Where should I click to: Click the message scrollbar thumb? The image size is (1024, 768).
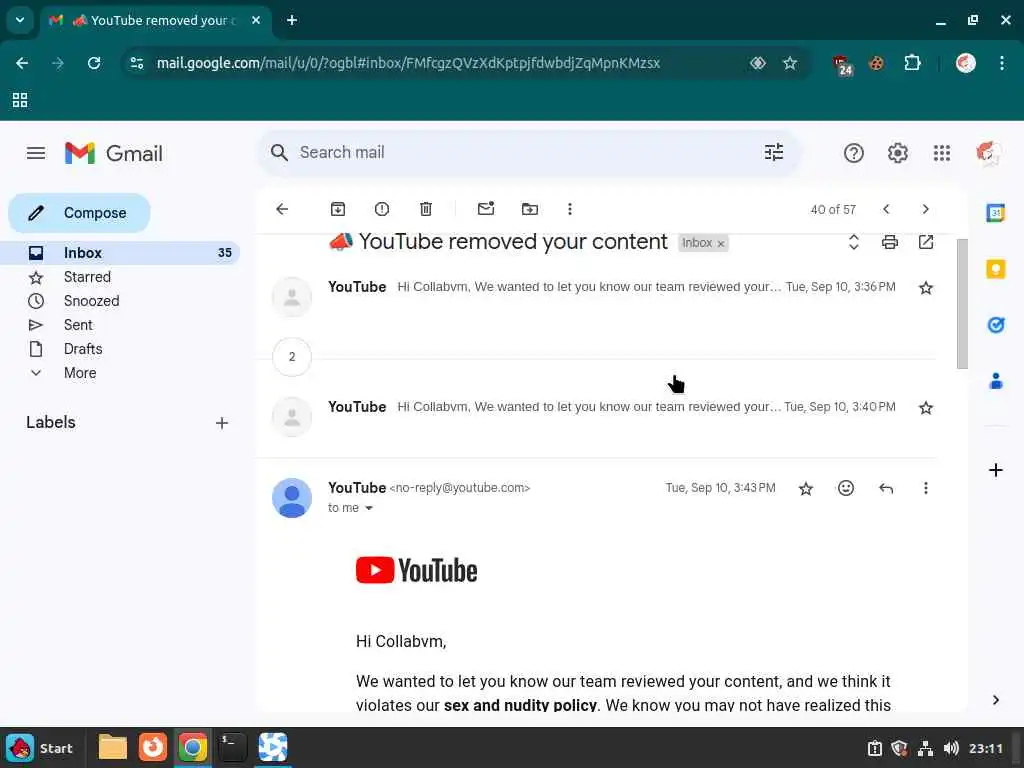click(962, 304)
